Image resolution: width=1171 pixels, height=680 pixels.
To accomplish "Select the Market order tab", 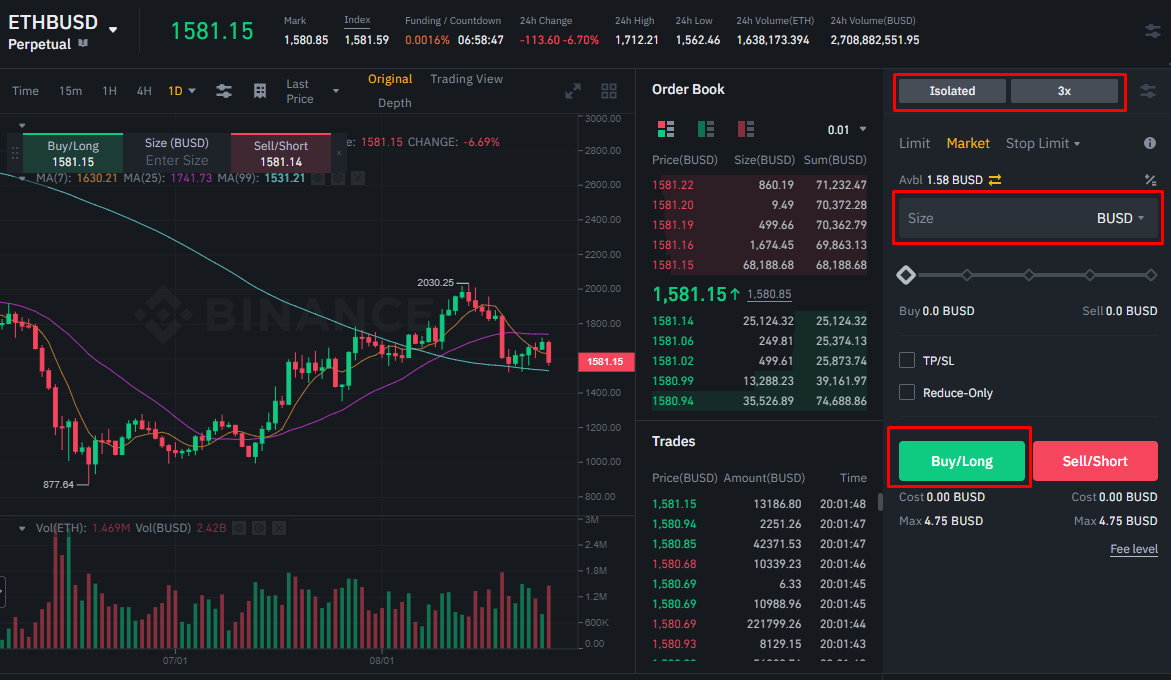I will tap(968, 143).
